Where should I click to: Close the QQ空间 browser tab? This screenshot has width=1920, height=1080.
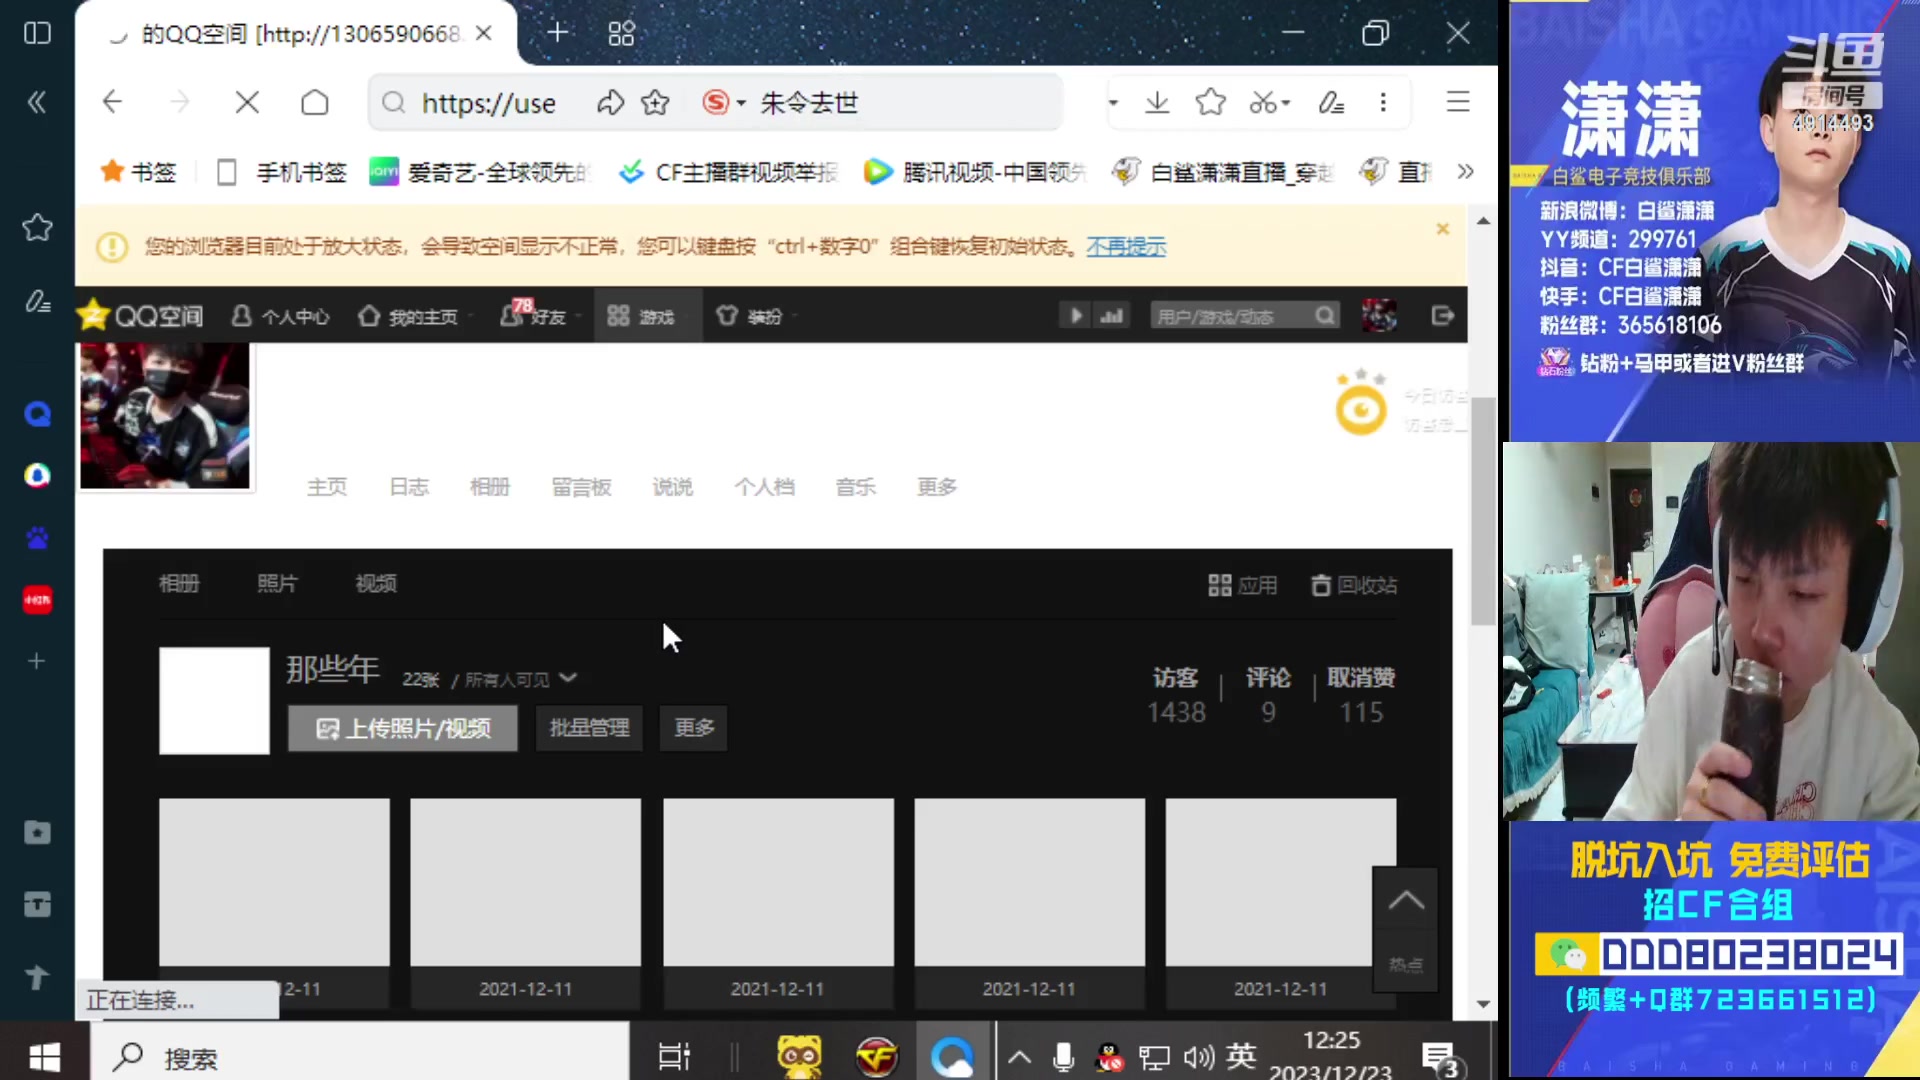484,33
